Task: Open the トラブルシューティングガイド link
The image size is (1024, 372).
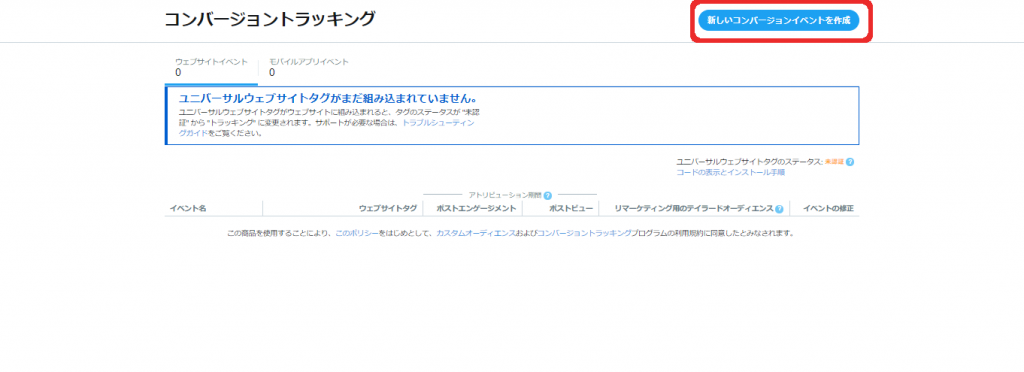Action: coord(438,122)
